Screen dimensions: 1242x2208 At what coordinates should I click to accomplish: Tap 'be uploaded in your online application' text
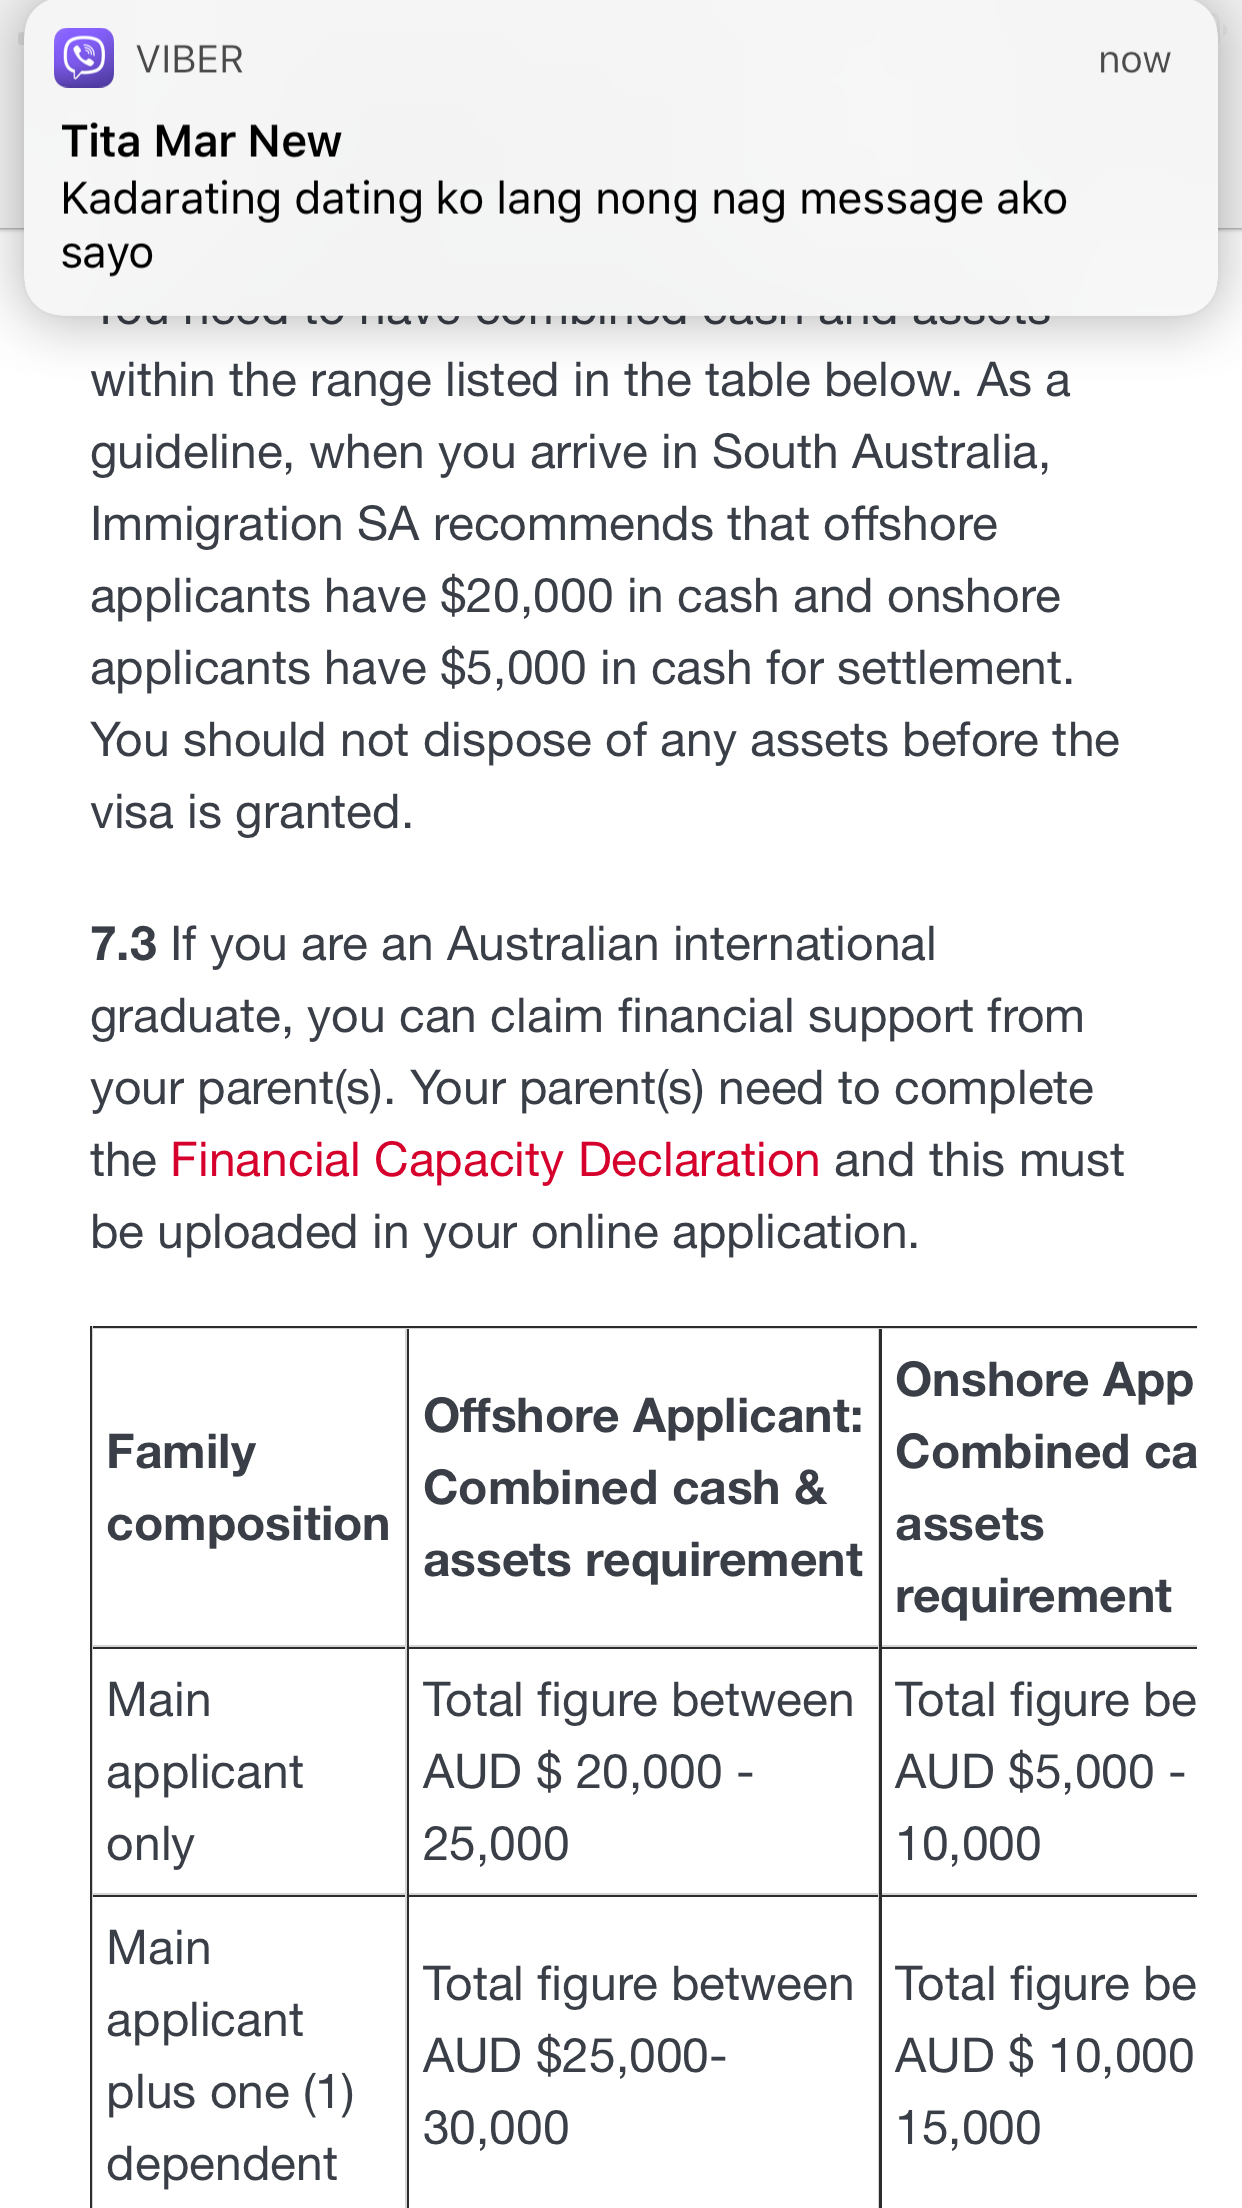click(504, 1233)
